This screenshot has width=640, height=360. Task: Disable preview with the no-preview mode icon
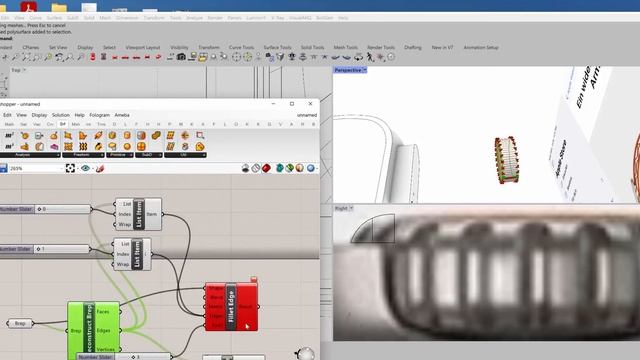click(245, 168)
